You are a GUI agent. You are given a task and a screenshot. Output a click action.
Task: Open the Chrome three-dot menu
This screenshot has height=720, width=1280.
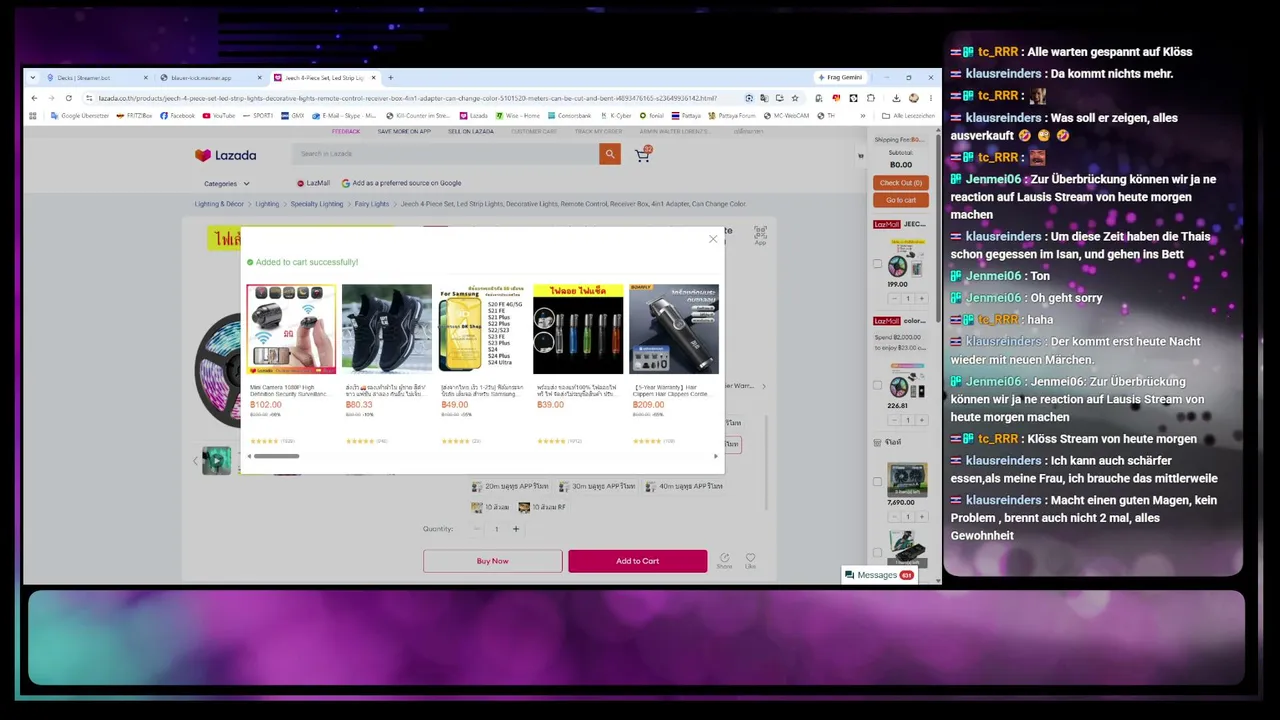tap(929, 98)
